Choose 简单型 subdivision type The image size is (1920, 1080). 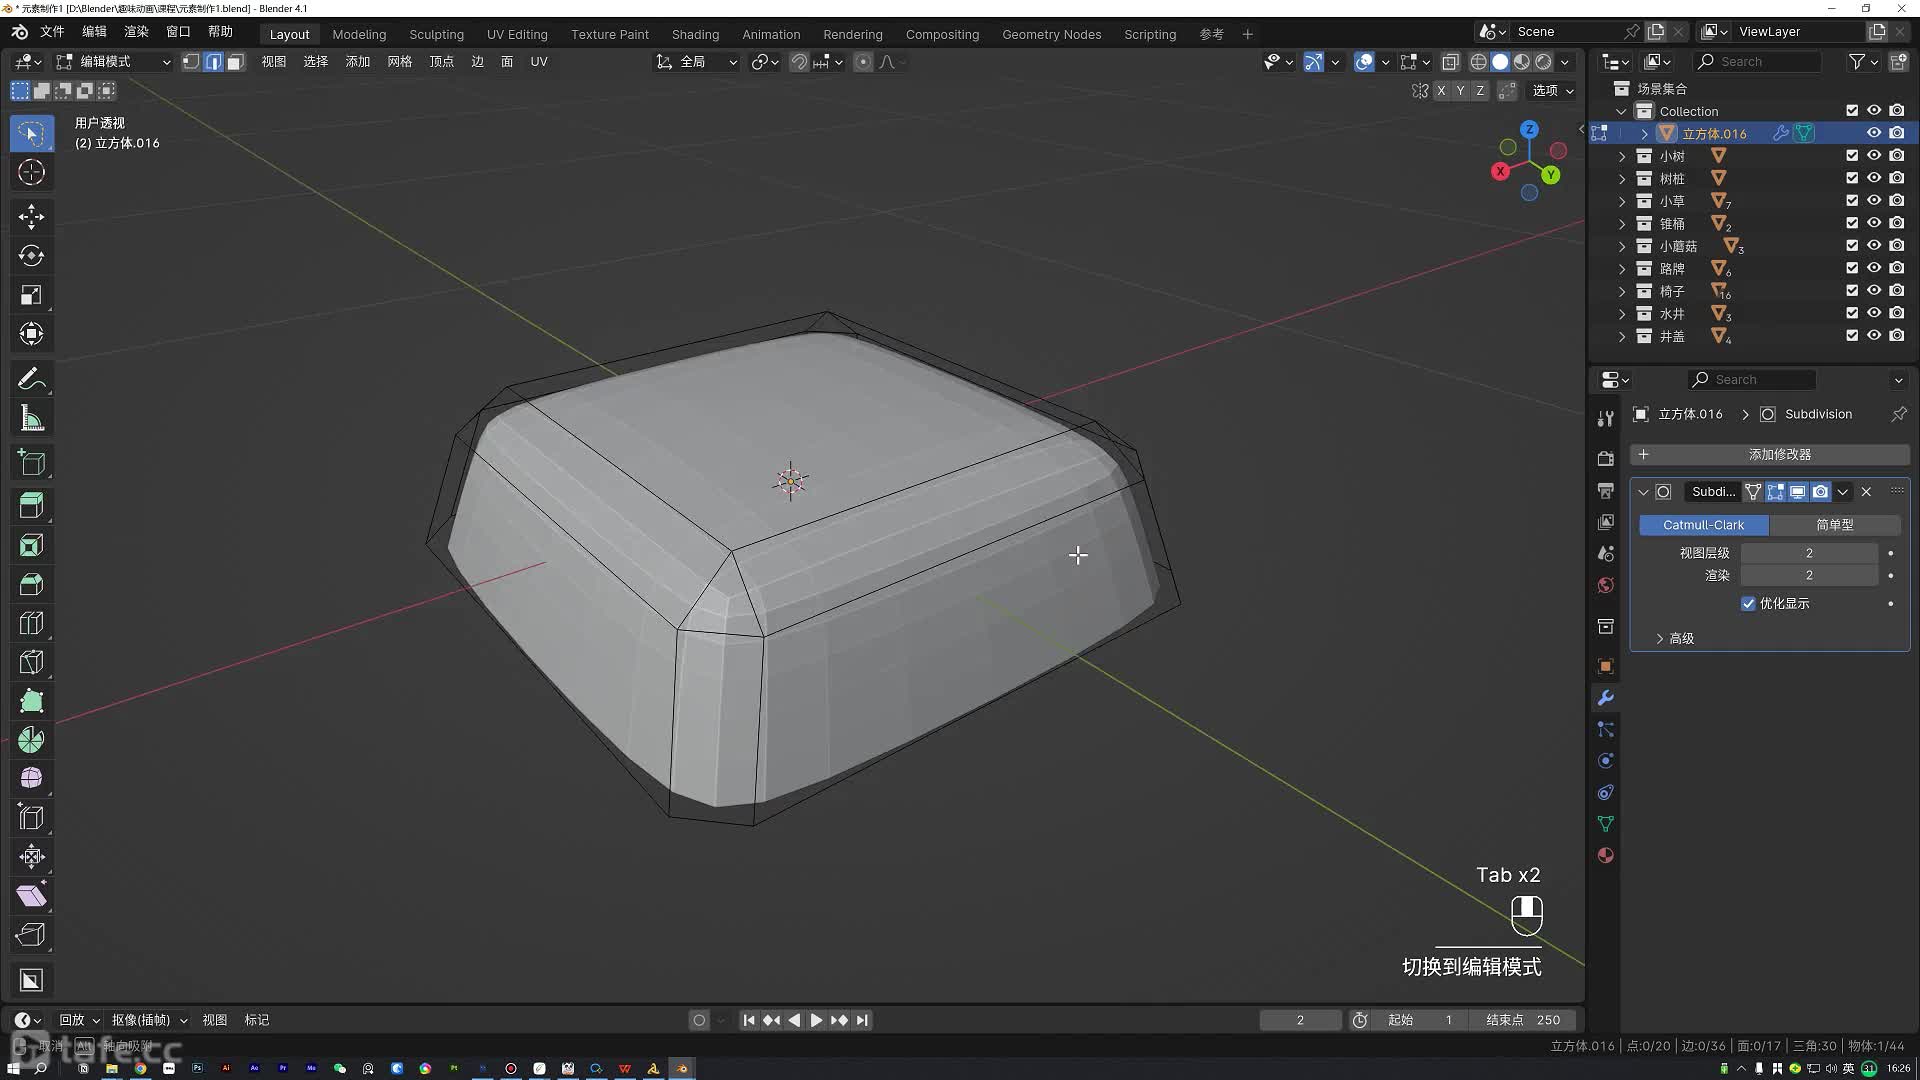[x=1835, y=525]
